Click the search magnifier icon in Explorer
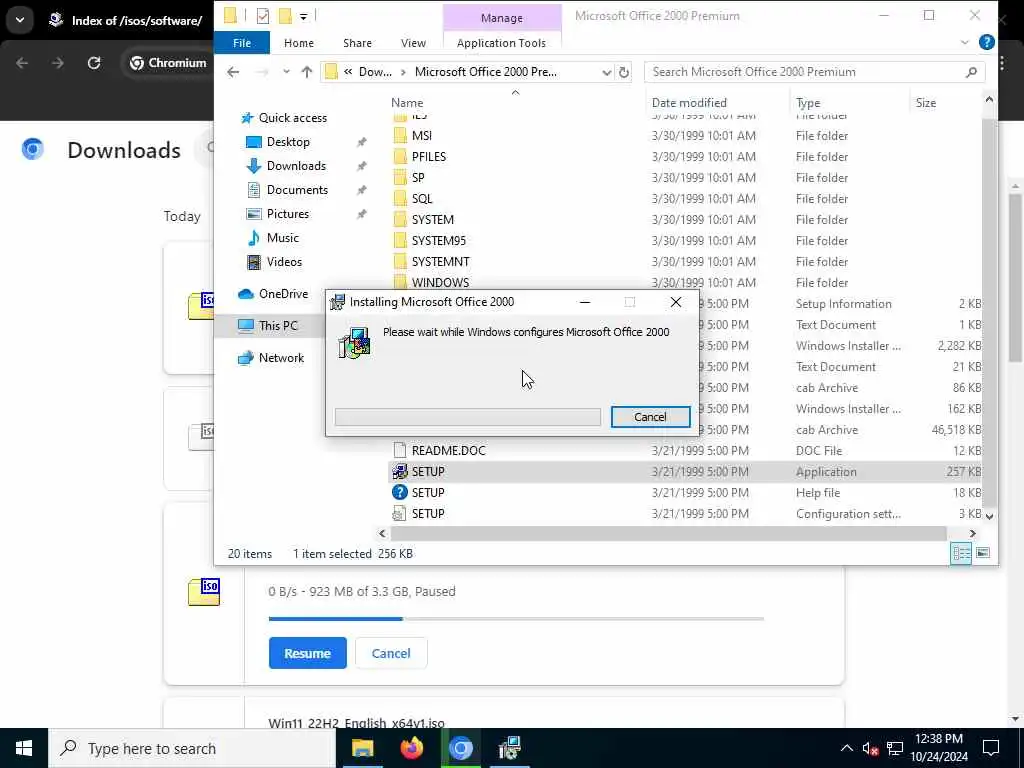This screenshot has height=768, width=1024. (971, 72)
